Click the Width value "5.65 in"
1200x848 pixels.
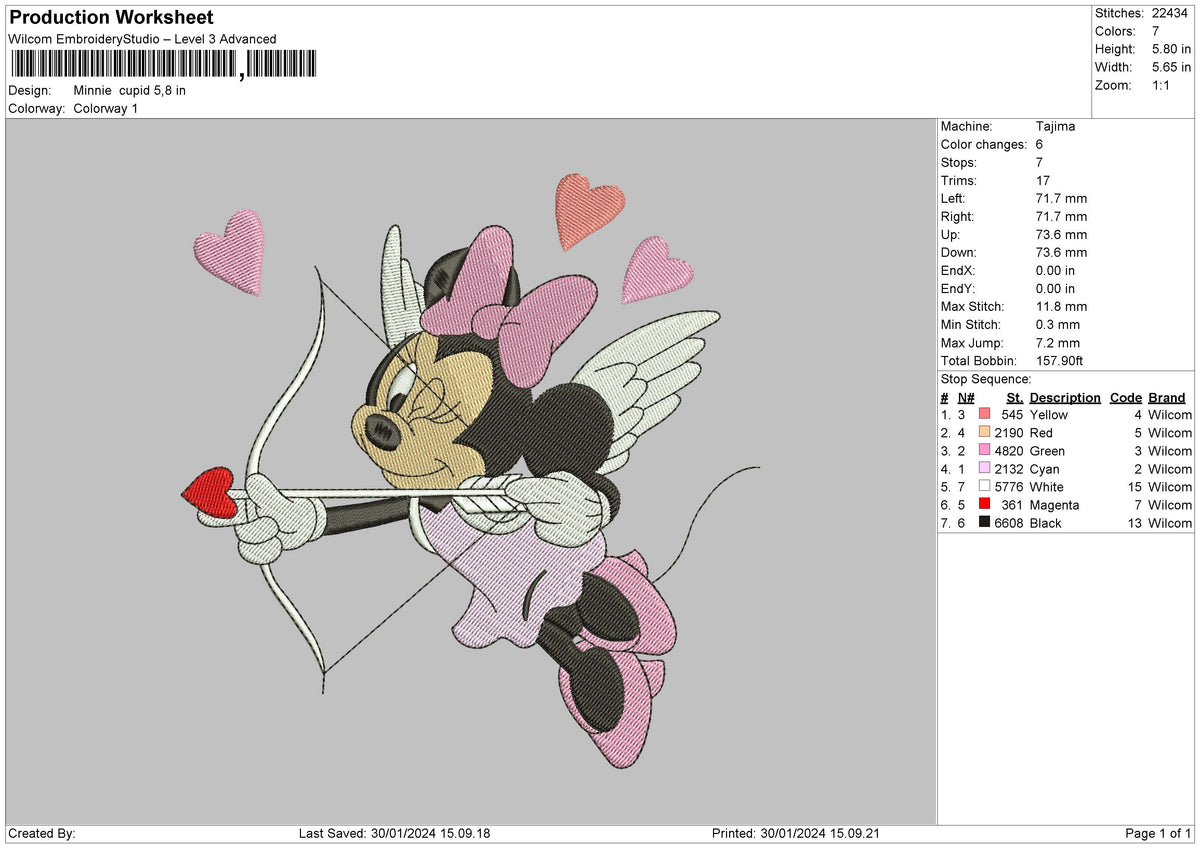tap(1172, 67)
